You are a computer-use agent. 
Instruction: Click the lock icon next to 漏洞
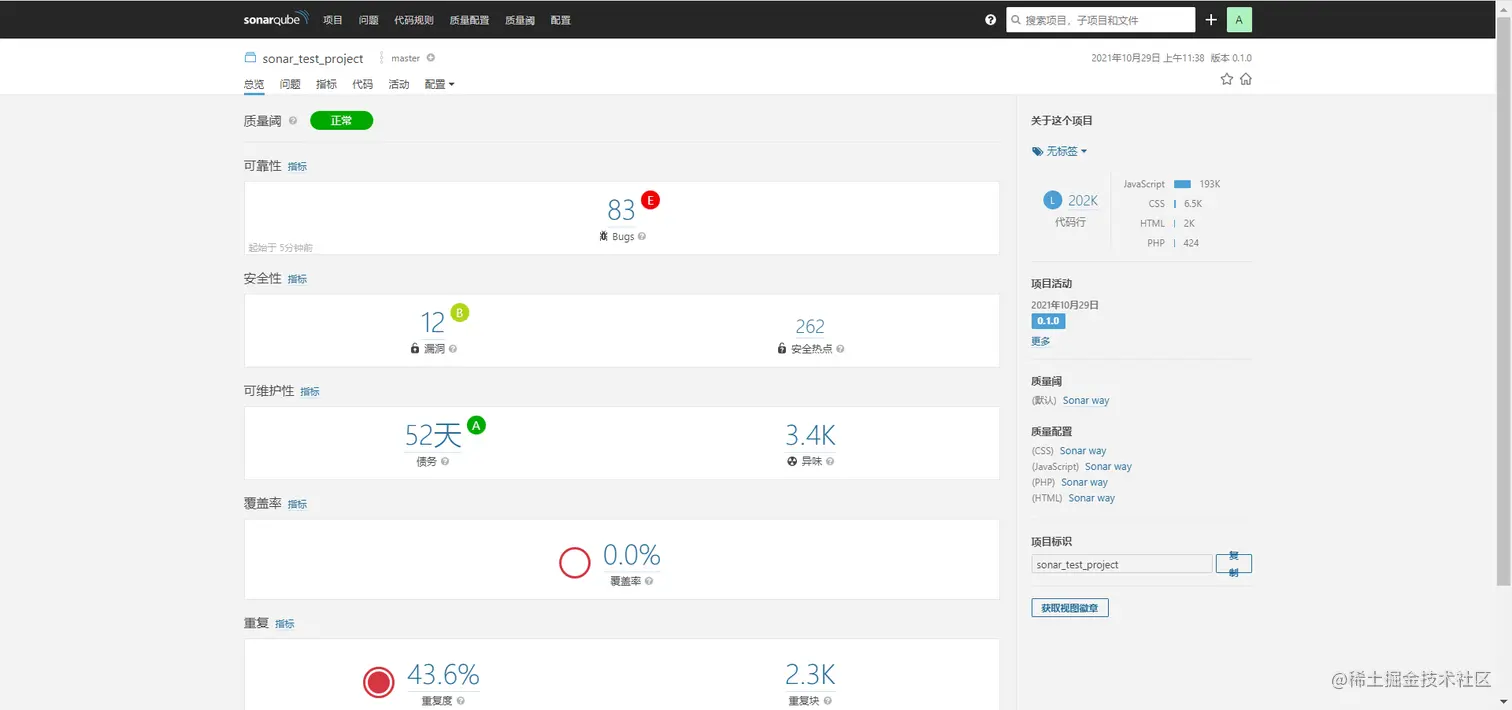click(x=415, y=349)
